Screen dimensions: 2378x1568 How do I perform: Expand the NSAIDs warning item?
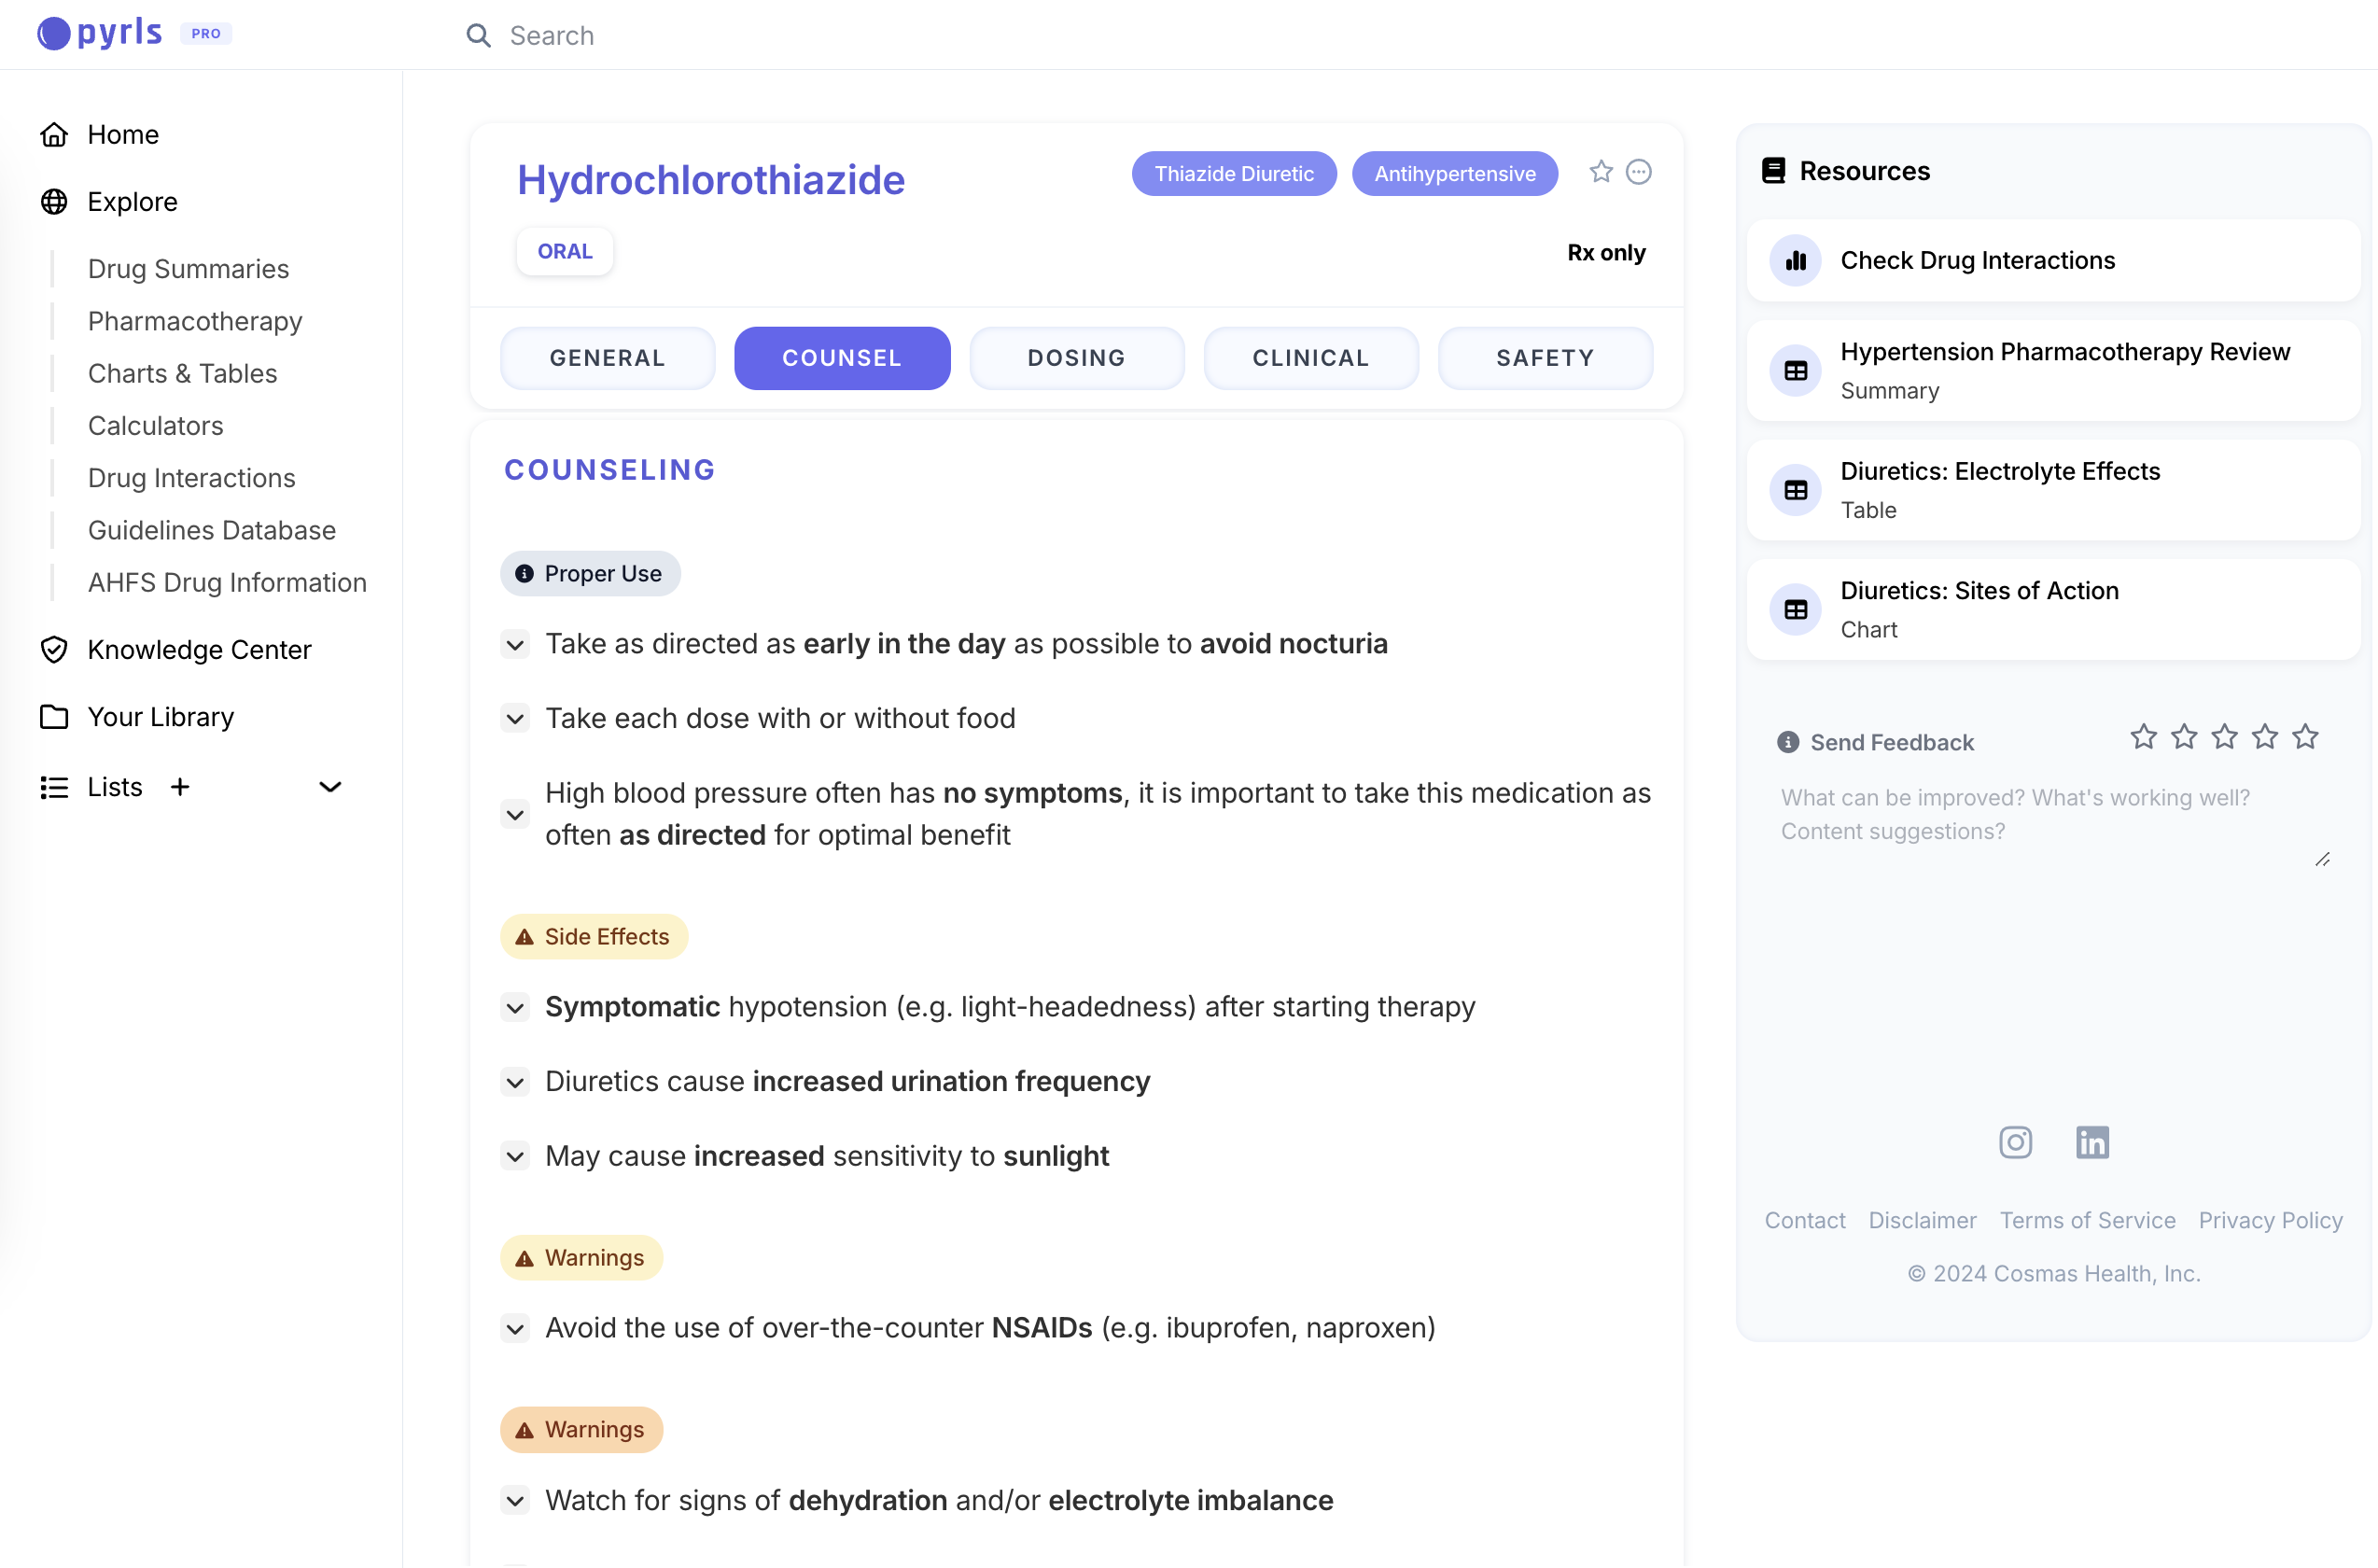(515, 1328)
